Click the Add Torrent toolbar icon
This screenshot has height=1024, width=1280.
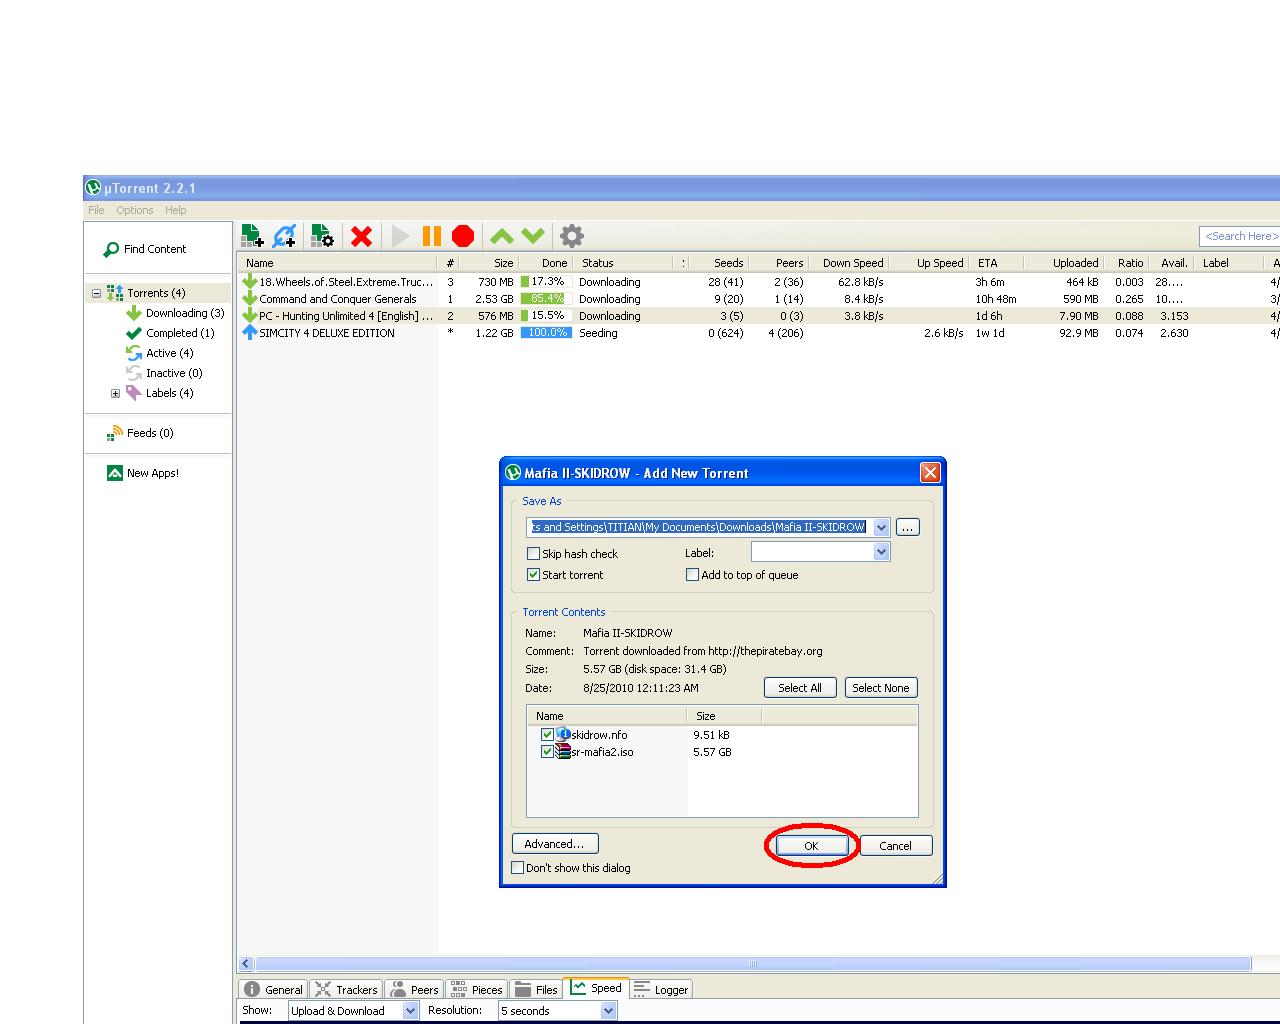pos(252,236)
